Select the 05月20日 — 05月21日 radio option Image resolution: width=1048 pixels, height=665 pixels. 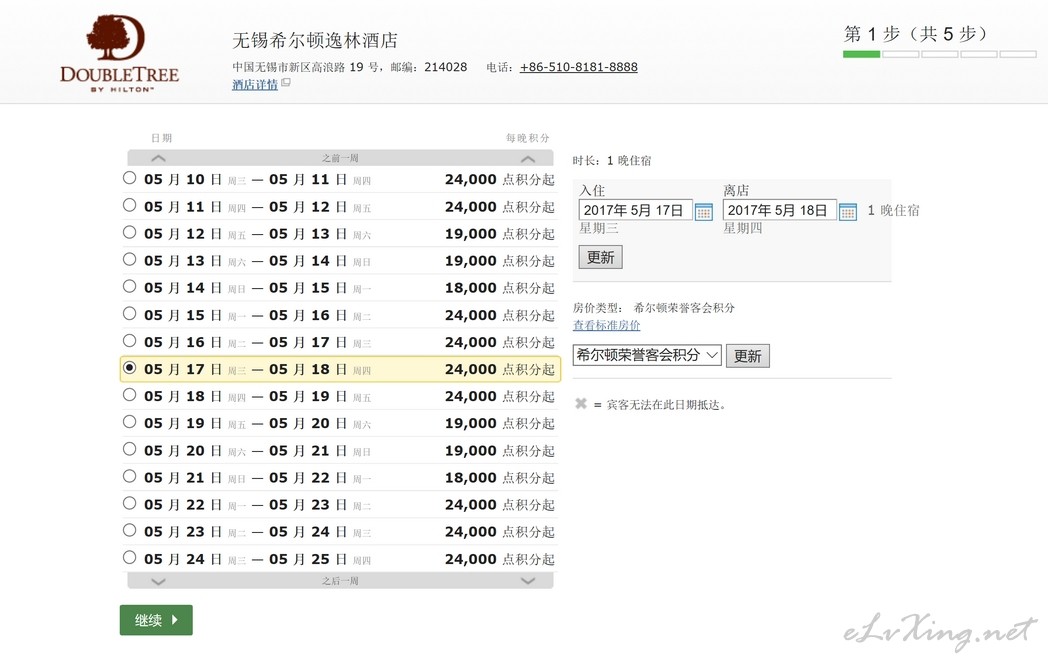click(x=130, y=449)
